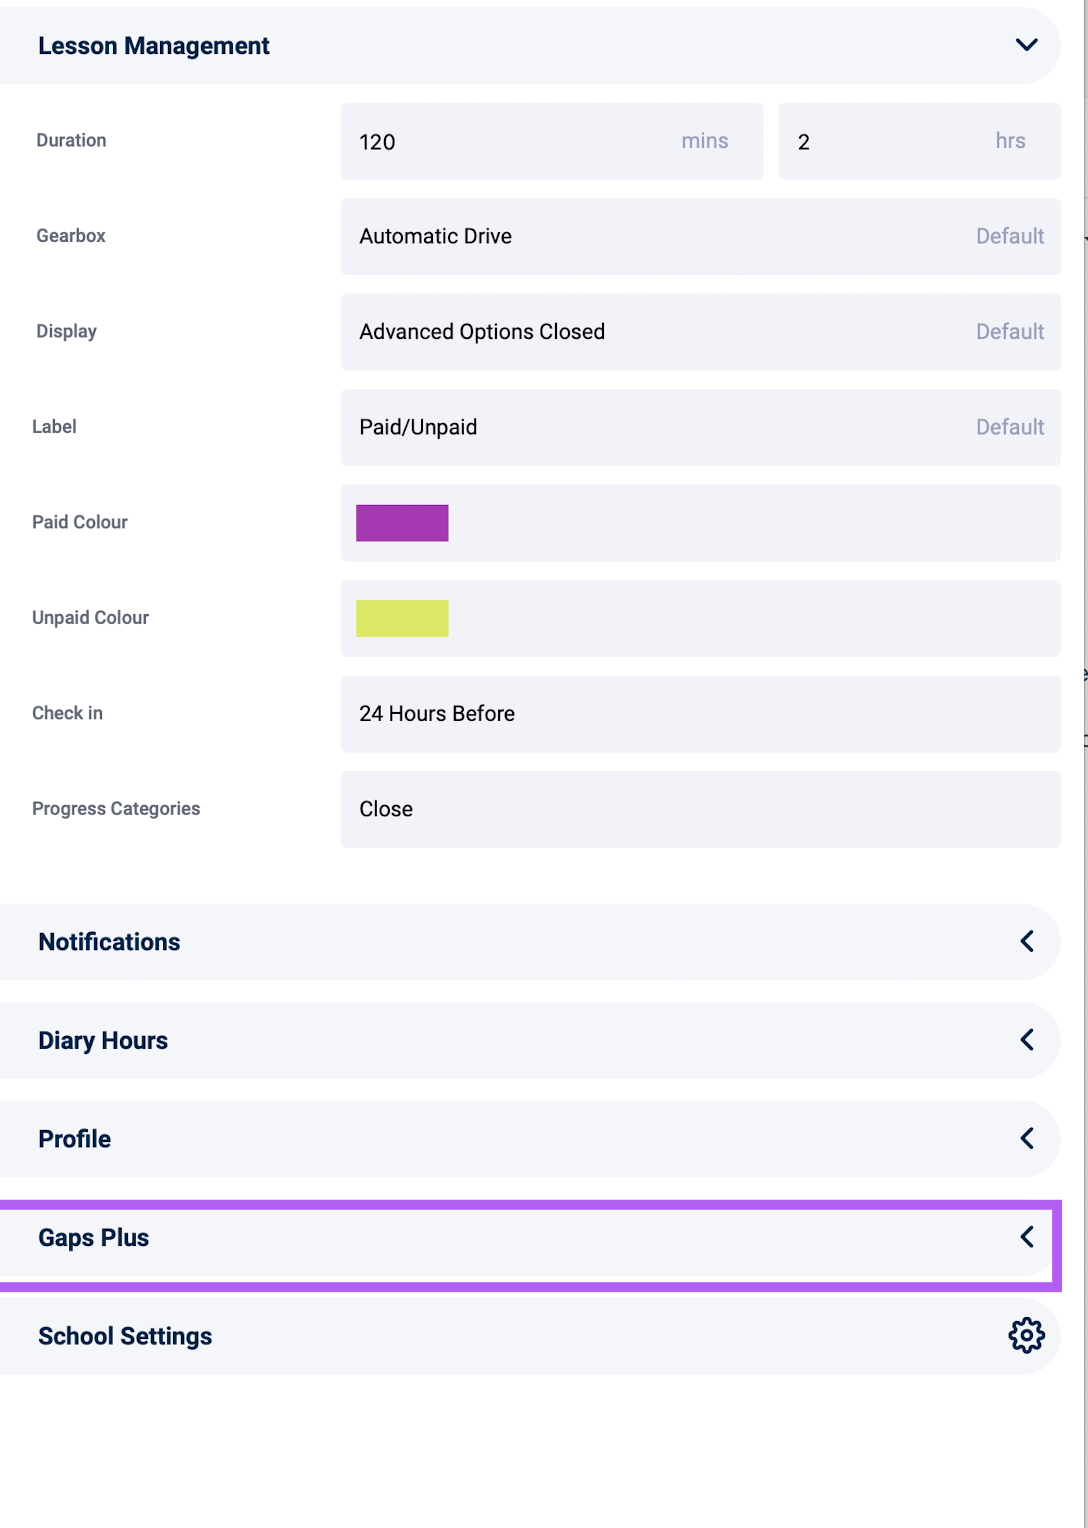Expand the Notifications section arrow
The height and width of the screenshot is (1528, 1088).
click(x=1027, y=941)
